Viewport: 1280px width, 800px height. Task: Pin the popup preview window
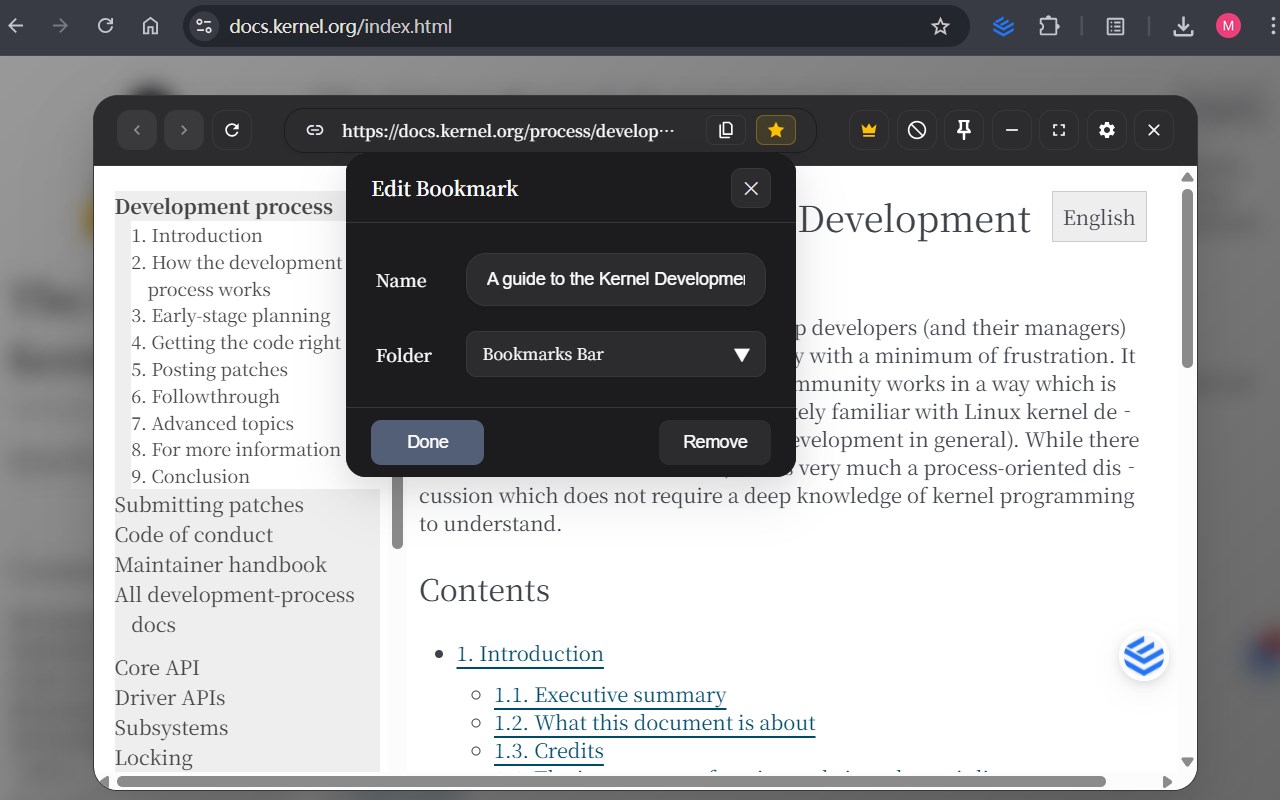[964, 130]
